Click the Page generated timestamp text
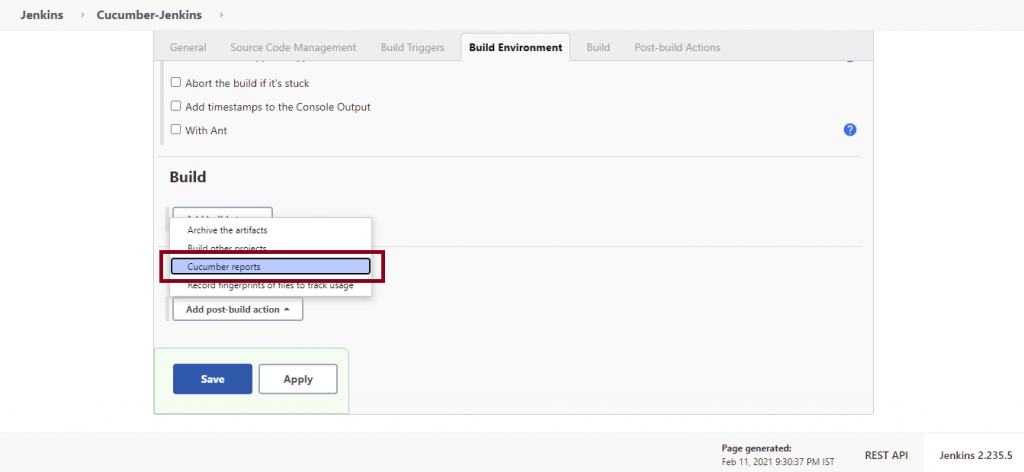 point(778,455)
